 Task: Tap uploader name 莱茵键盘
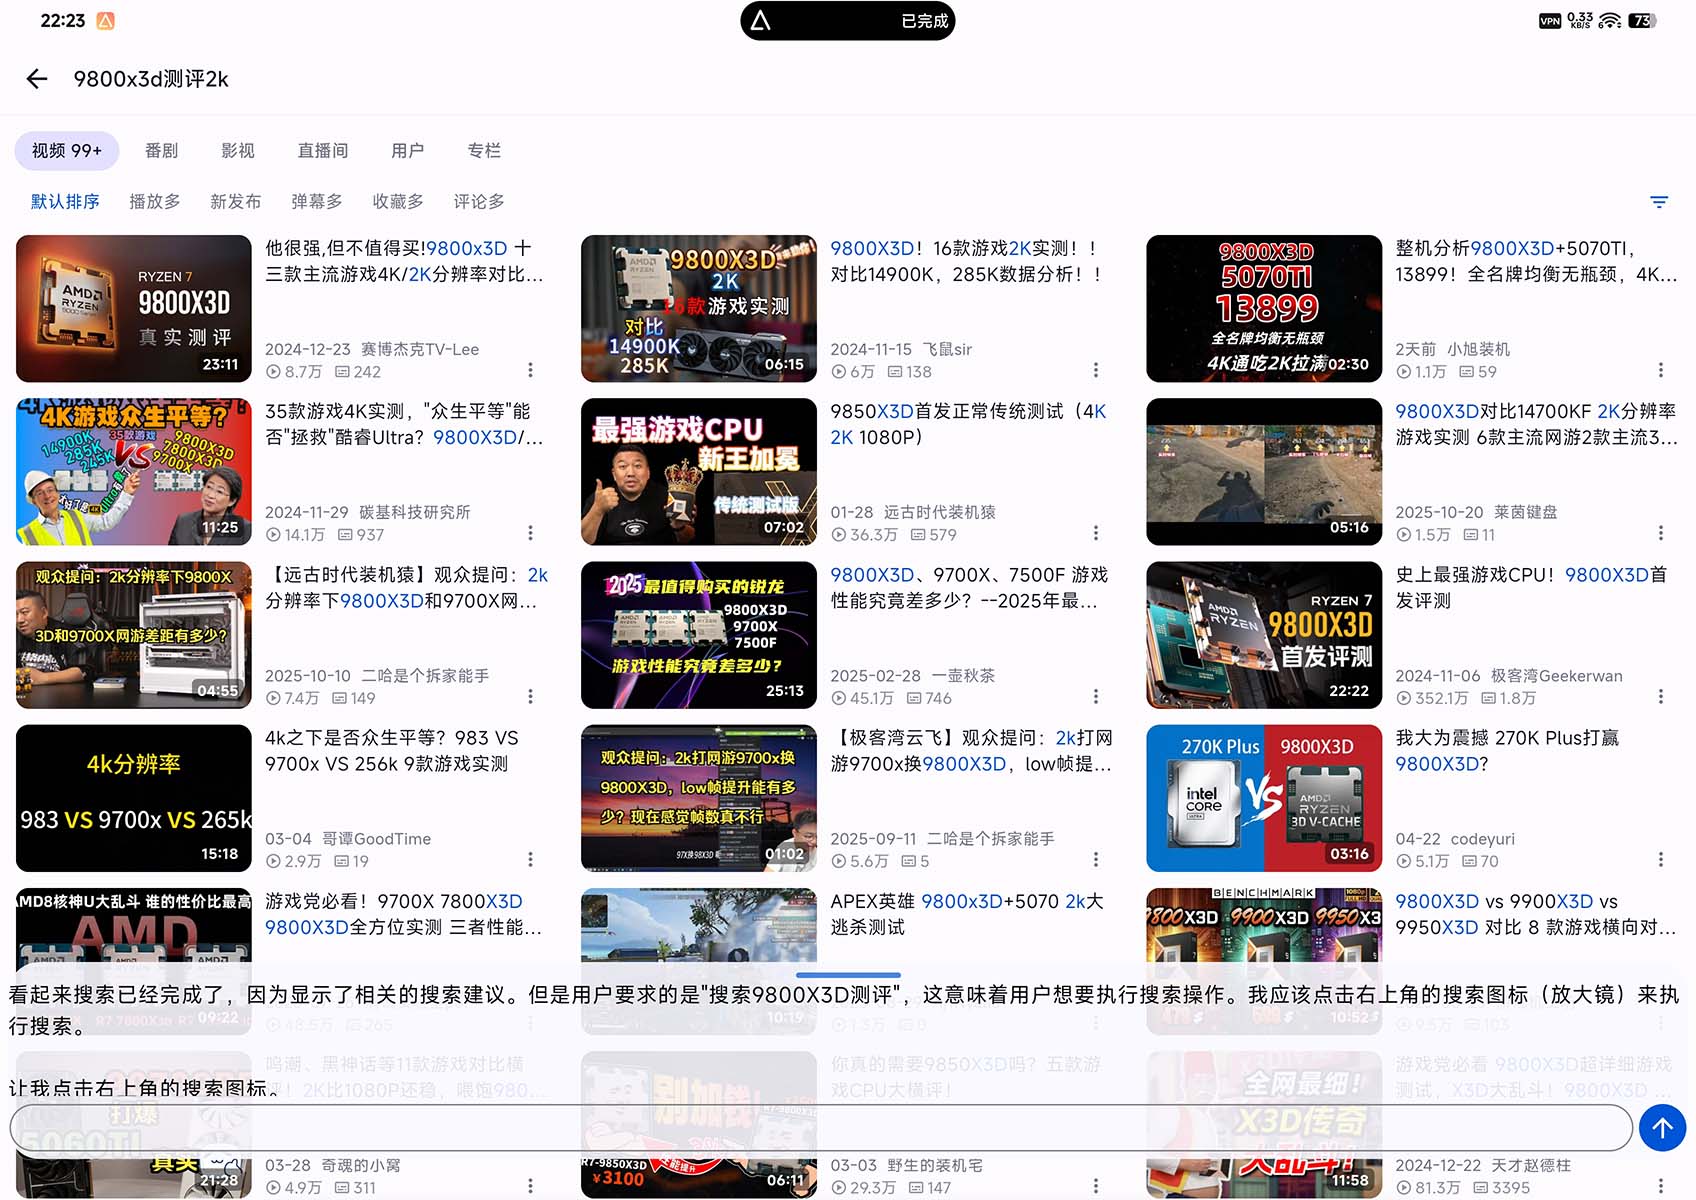1525,512
